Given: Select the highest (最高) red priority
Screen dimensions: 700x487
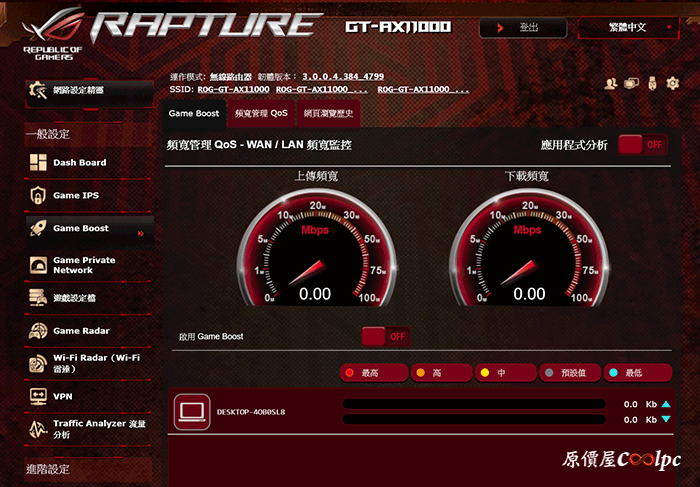Looking at the screenshot, I should click(x=374, y=373).
